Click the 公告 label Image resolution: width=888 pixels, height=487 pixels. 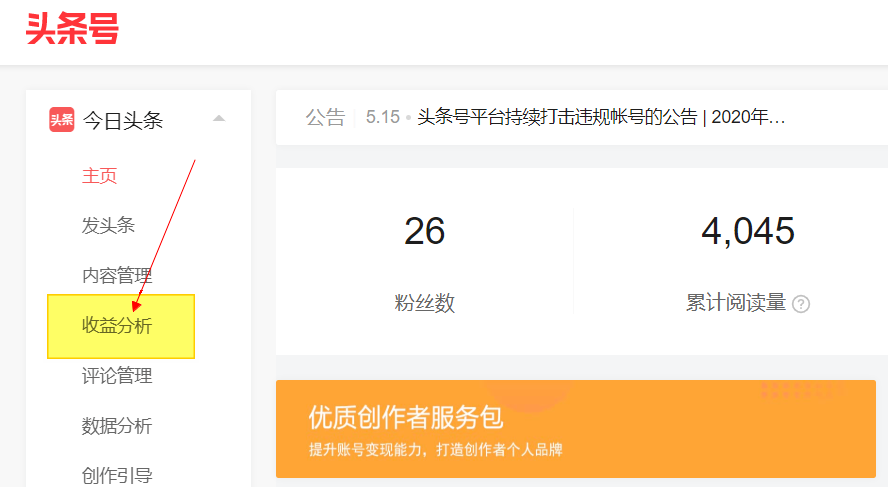(x=325, y=117)
